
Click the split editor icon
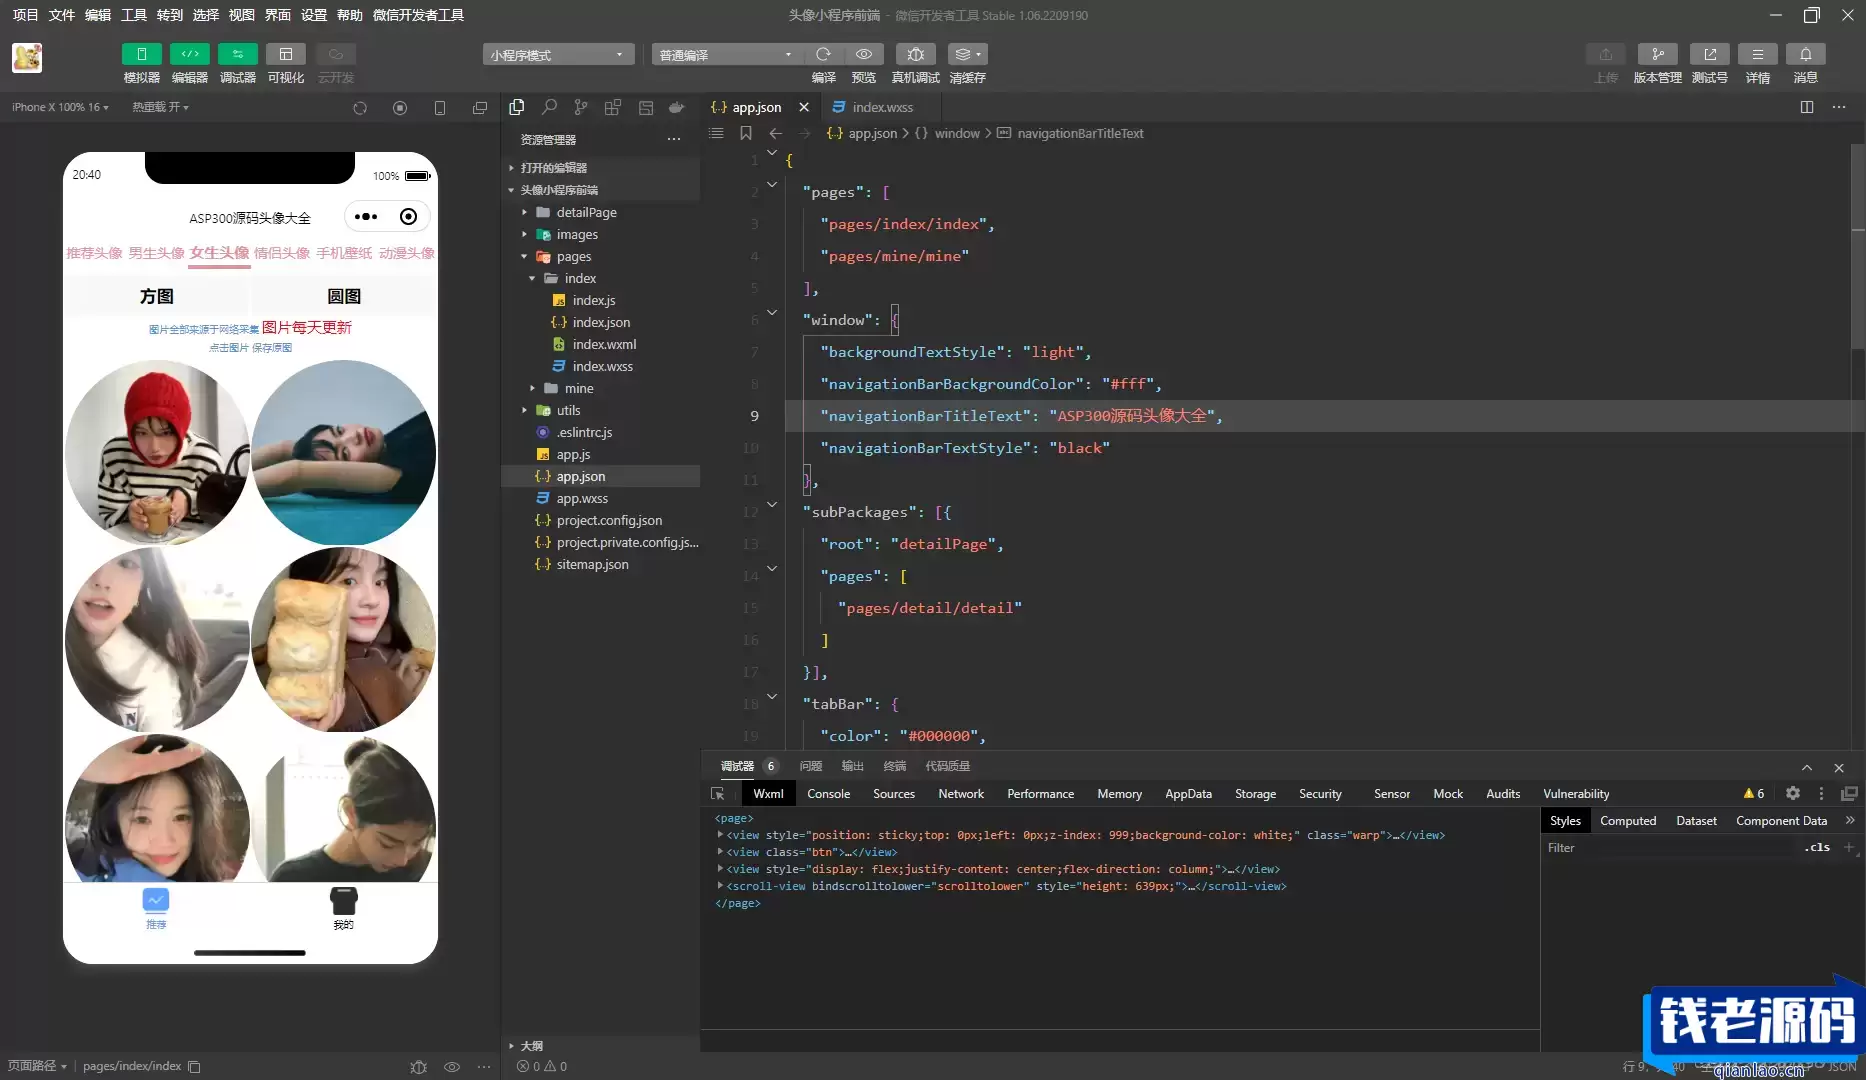(1807, 107)
